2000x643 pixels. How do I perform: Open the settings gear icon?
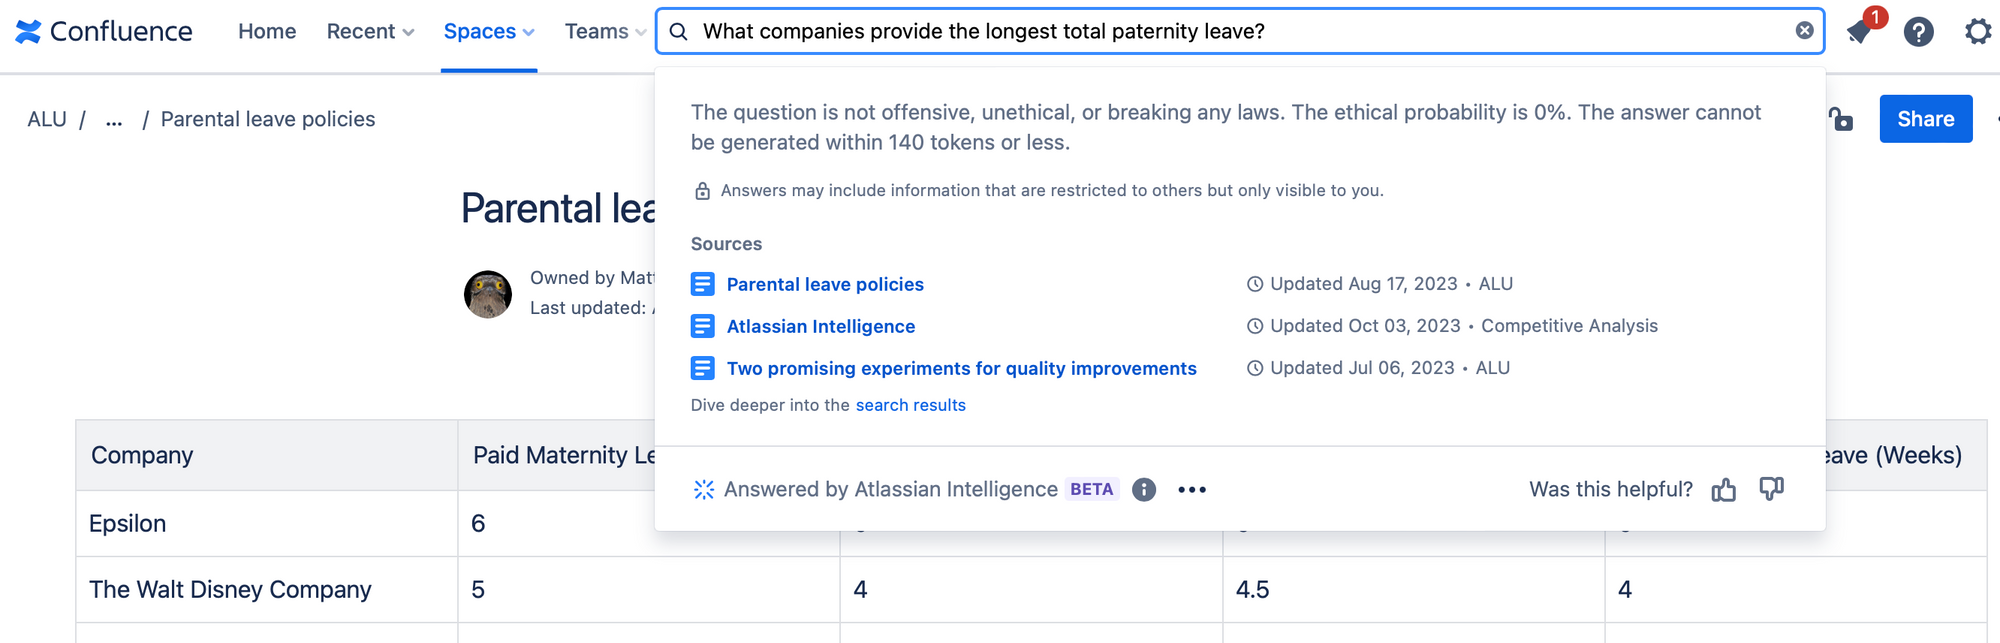pyautogui.click(x=1977, y=32)
